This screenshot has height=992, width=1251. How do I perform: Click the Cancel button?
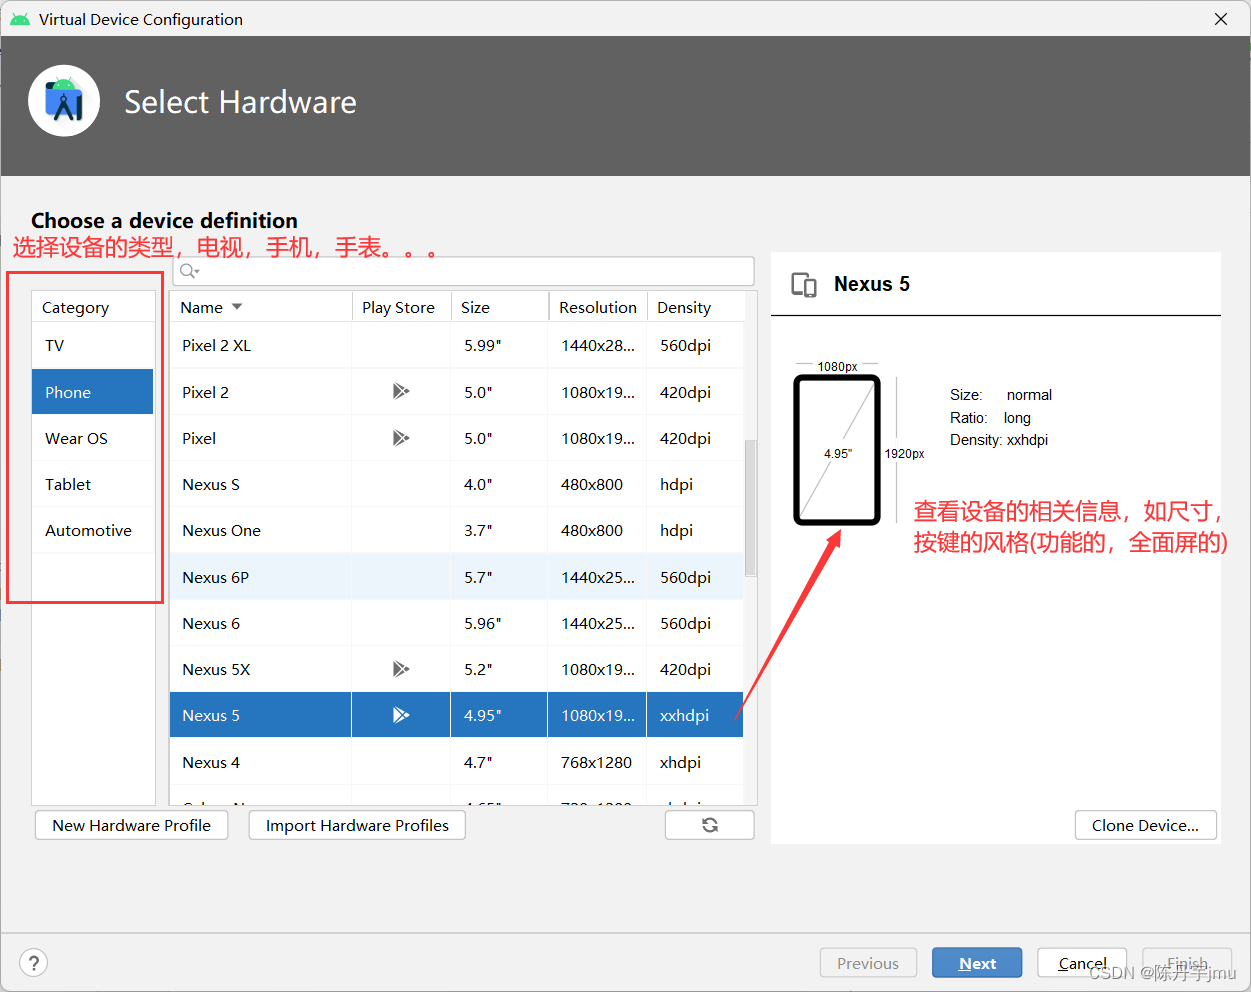point(1082,963)
